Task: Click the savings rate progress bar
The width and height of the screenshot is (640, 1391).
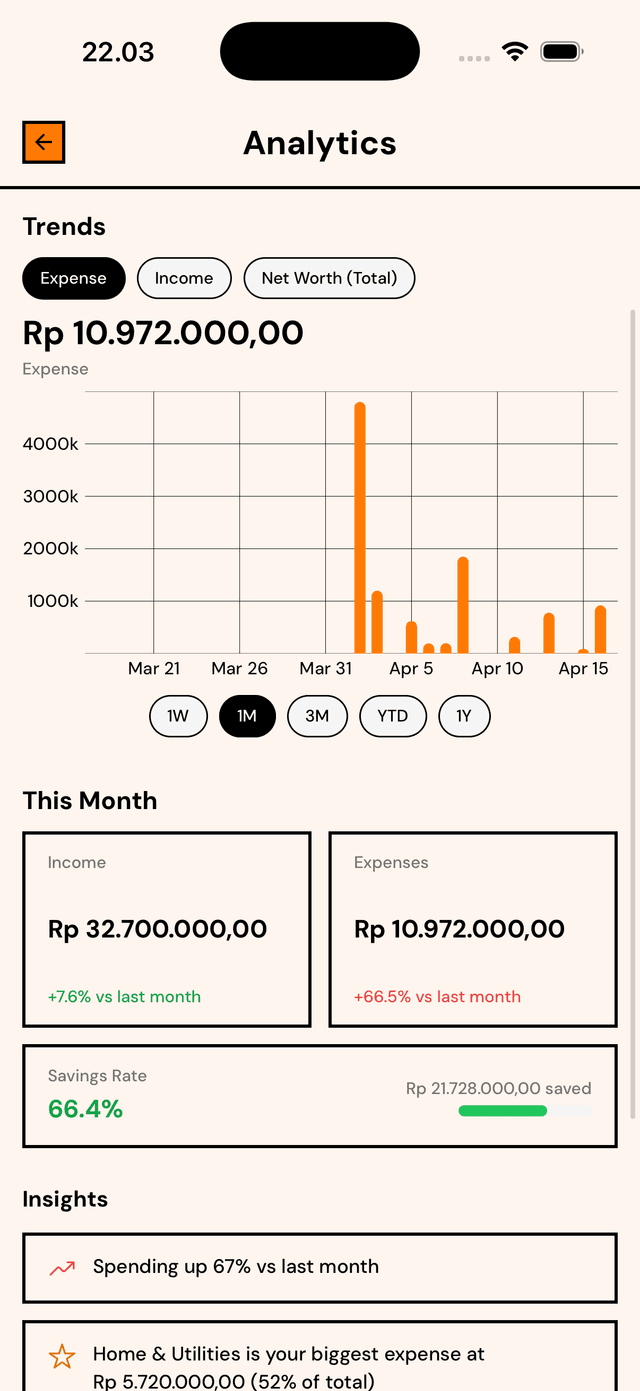Action: pos(524,1110)
